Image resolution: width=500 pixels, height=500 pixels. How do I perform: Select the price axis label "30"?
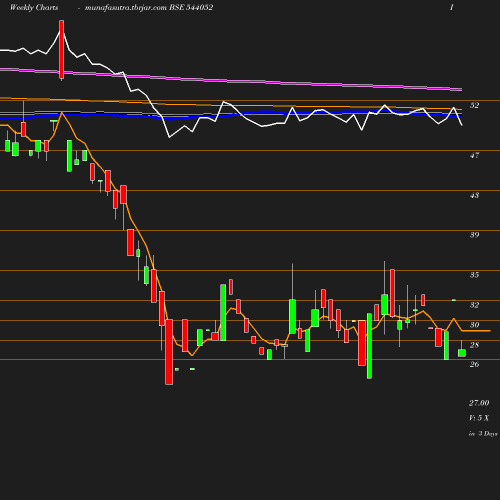click(x=474, y=325)
